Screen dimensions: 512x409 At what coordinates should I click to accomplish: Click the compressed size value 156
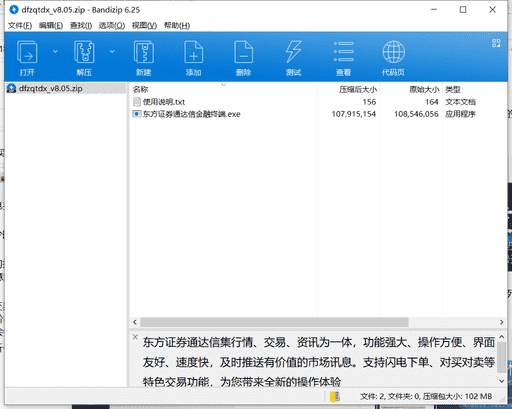(x=369, y=102)
